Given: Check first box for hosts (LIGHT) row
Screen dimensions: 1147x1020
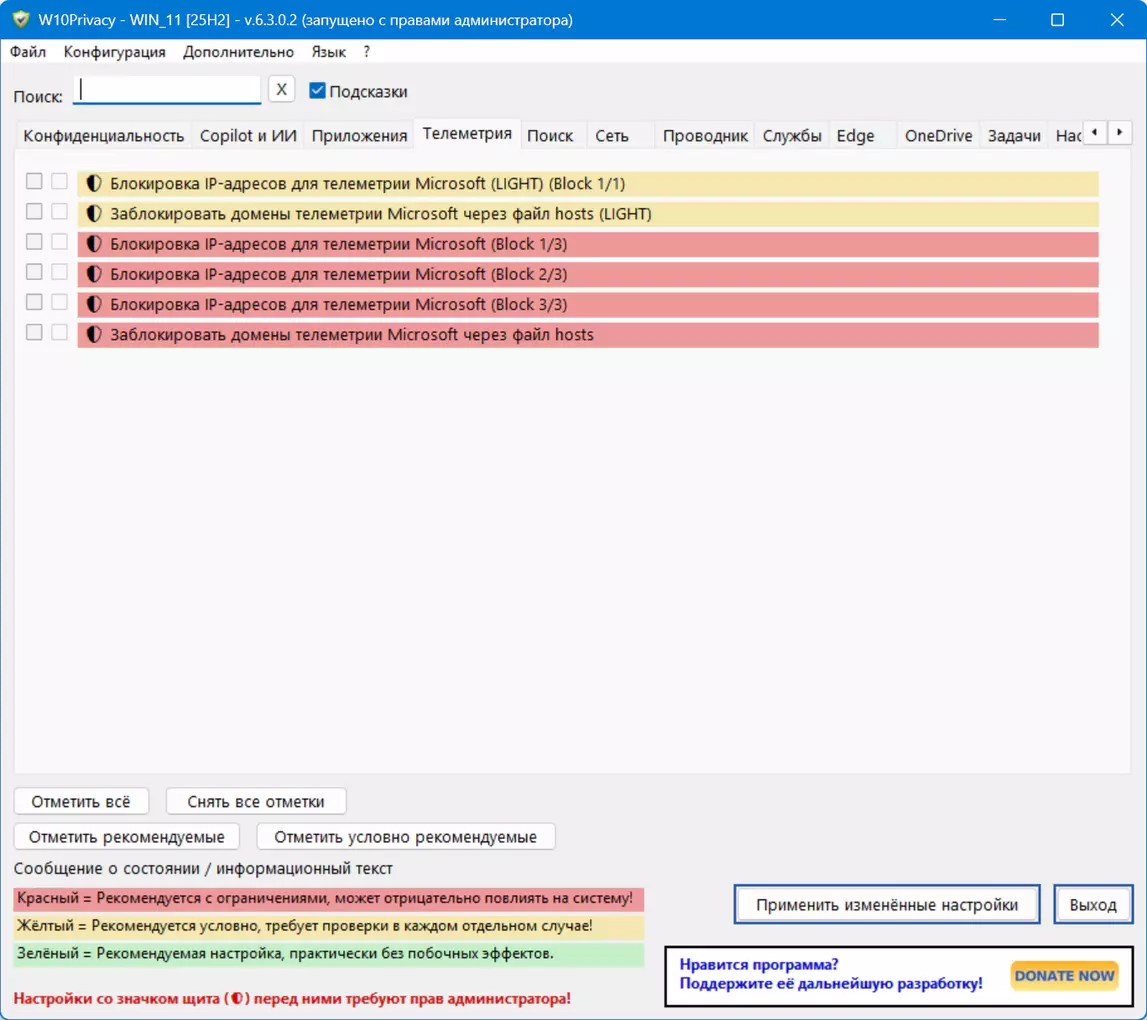Looking at the screenshot, I should [x=34, y=211].
